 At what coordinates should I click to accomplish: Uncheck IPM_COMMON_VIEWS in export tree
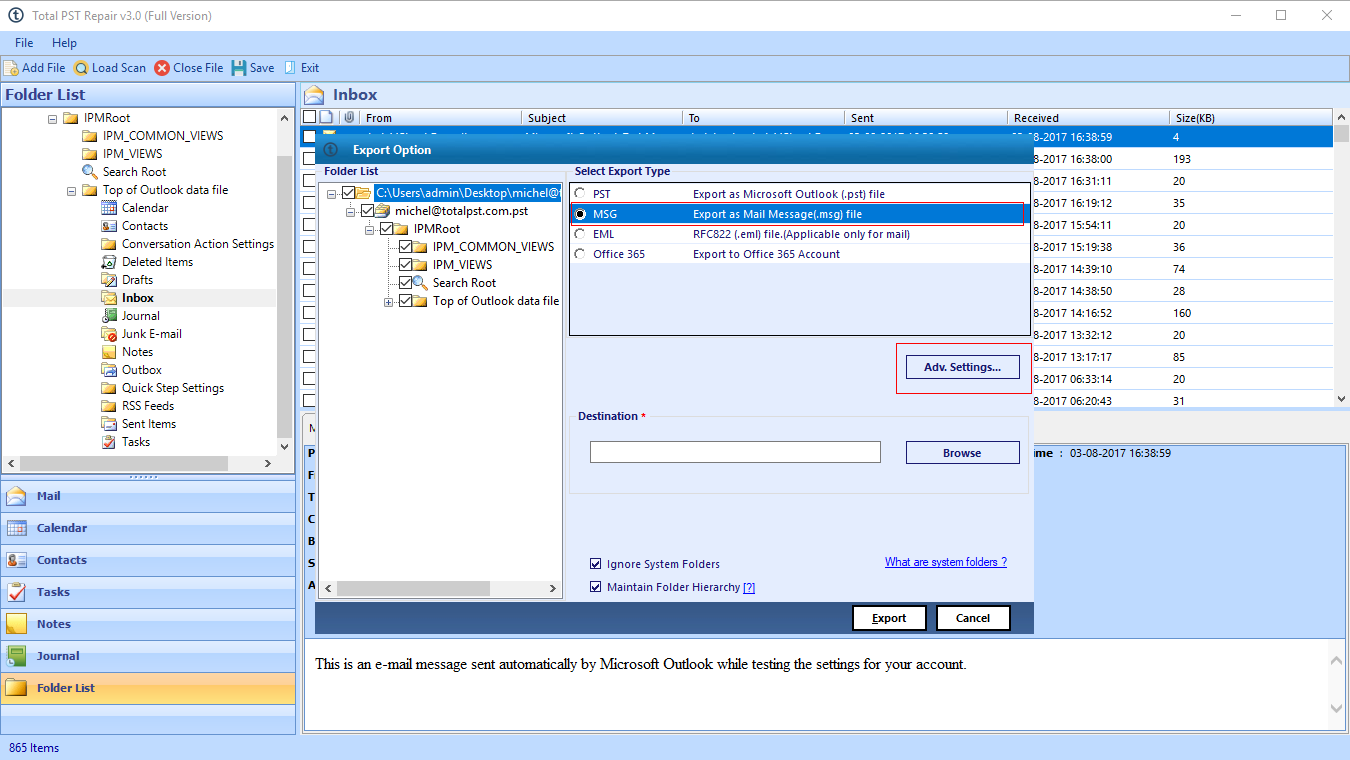(x=405, y=247)
